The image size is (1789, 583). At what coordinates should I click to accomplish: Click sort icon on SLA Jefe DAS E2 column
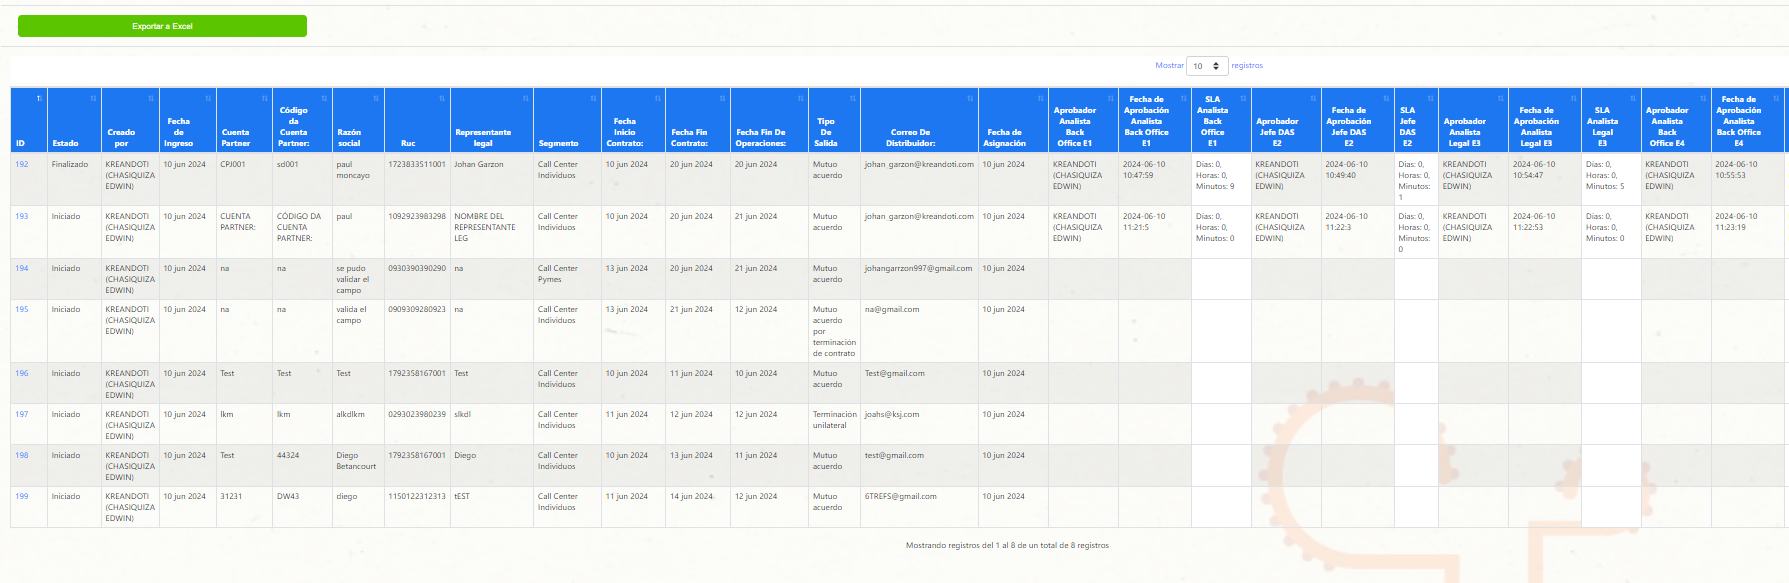tap(1430, 98)
